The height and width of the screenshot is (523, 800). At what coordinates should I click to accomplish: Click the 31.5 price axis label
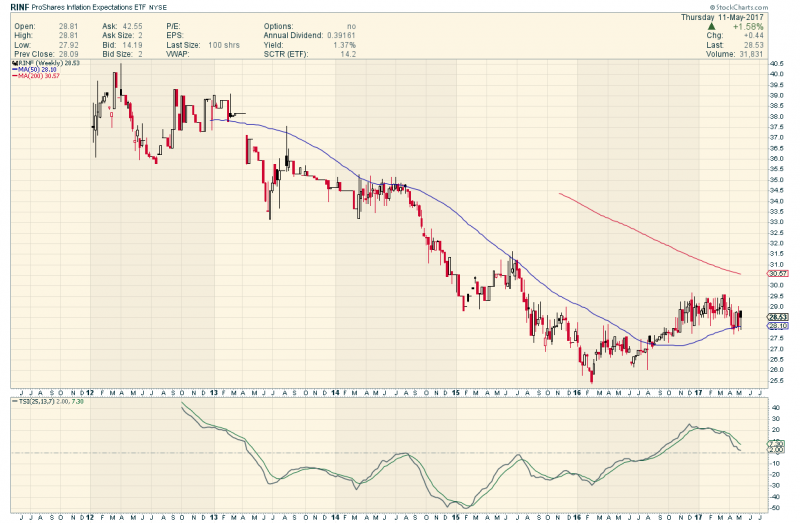(778, 254)
